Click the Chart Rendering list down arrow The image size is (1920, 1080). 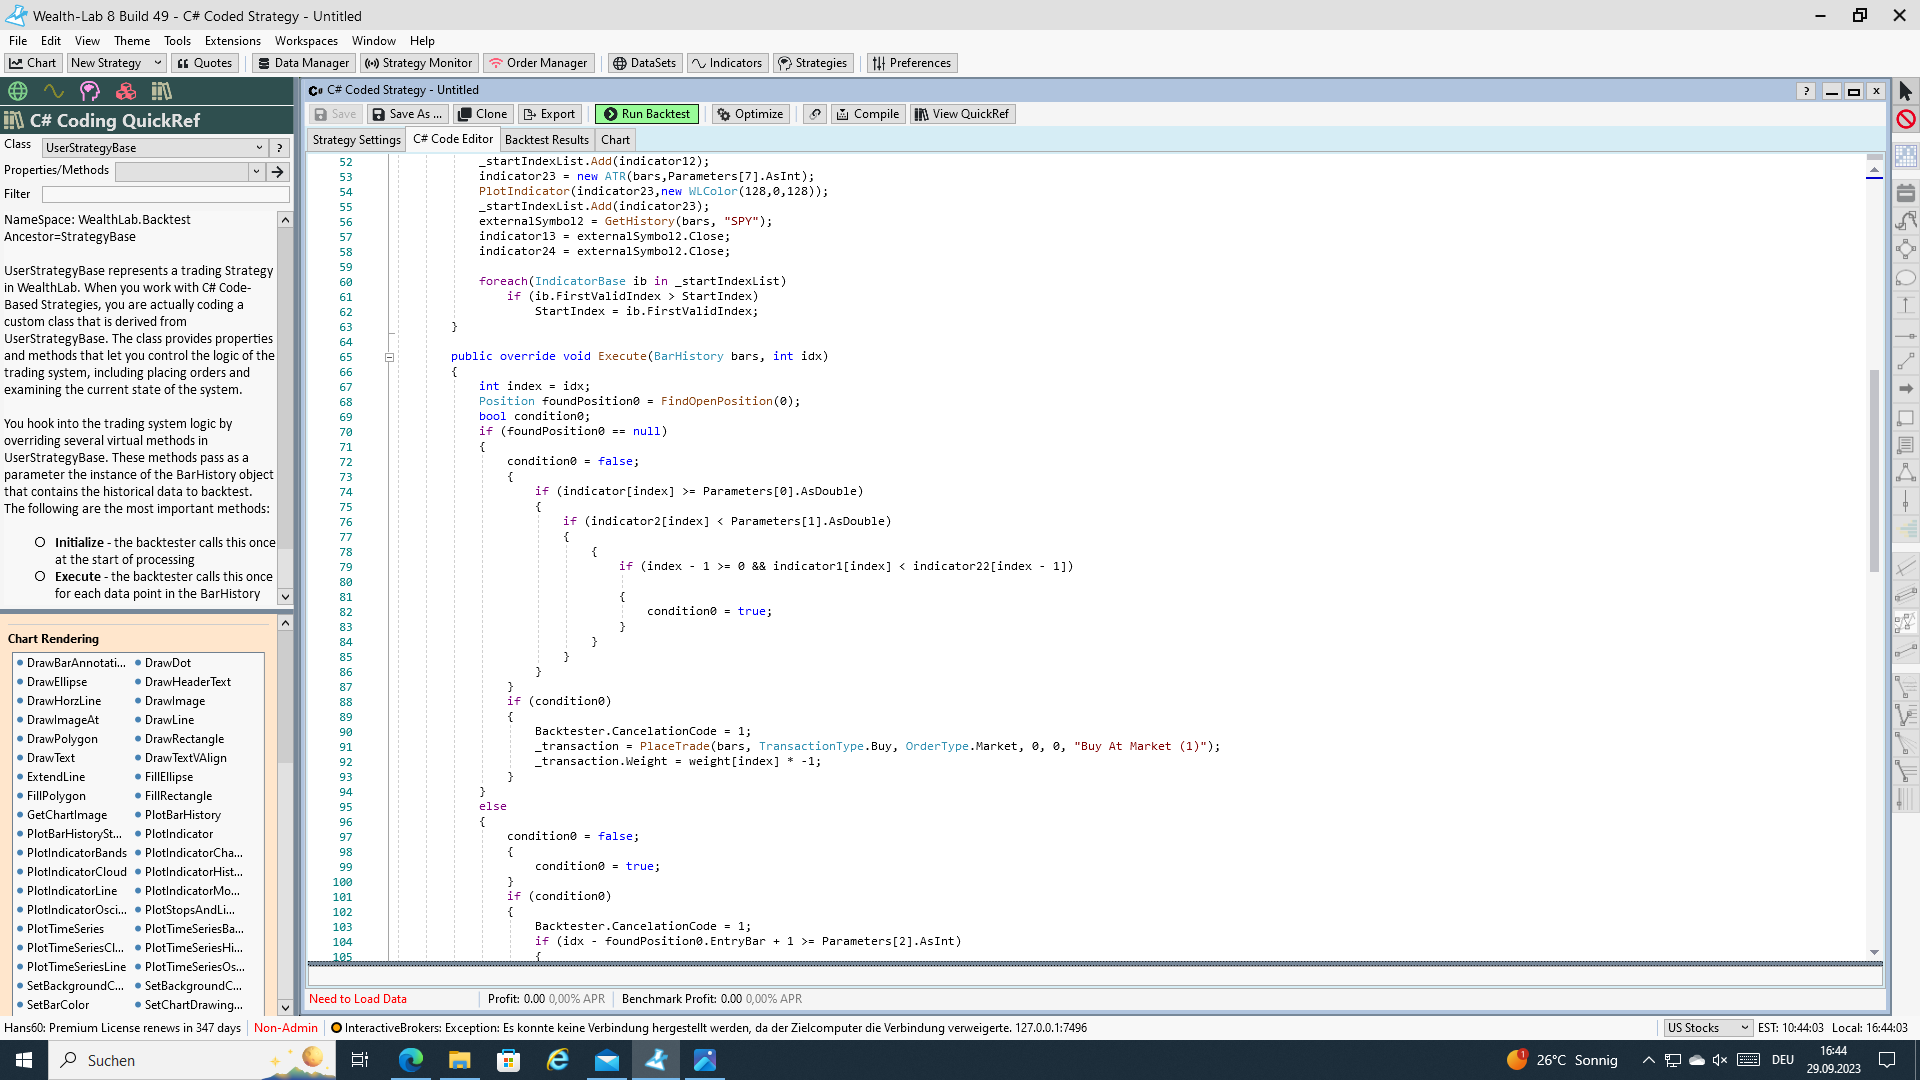(285, 1008)
